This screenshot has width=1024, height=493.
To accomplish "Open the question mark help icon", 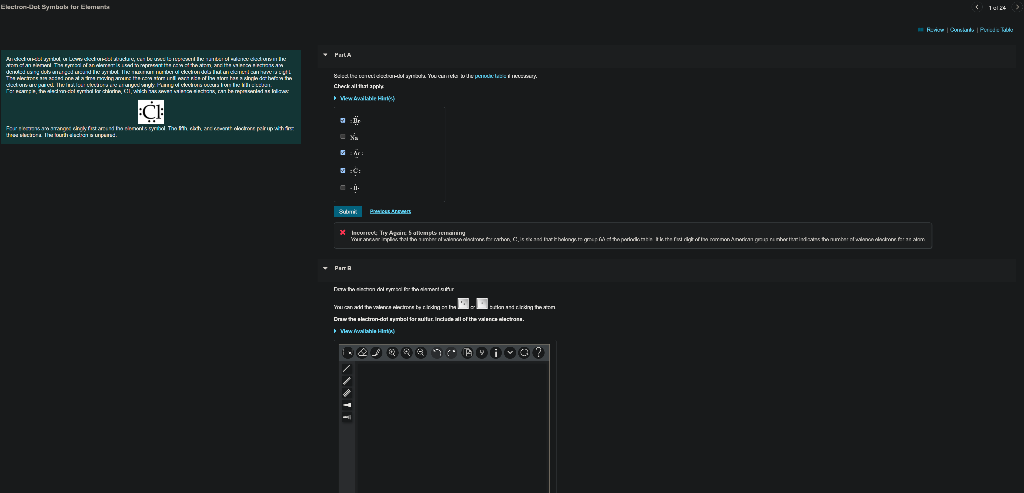I will tap(538, 353).
